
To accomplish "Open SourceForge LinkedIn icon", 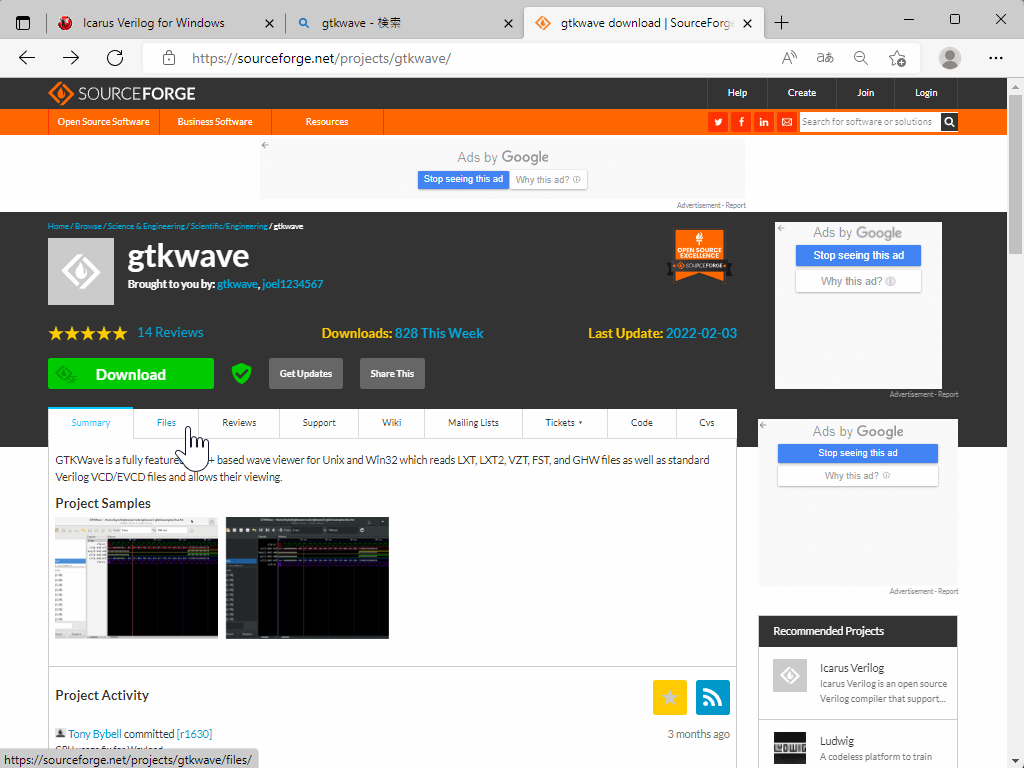I will [x=763, y=122].
